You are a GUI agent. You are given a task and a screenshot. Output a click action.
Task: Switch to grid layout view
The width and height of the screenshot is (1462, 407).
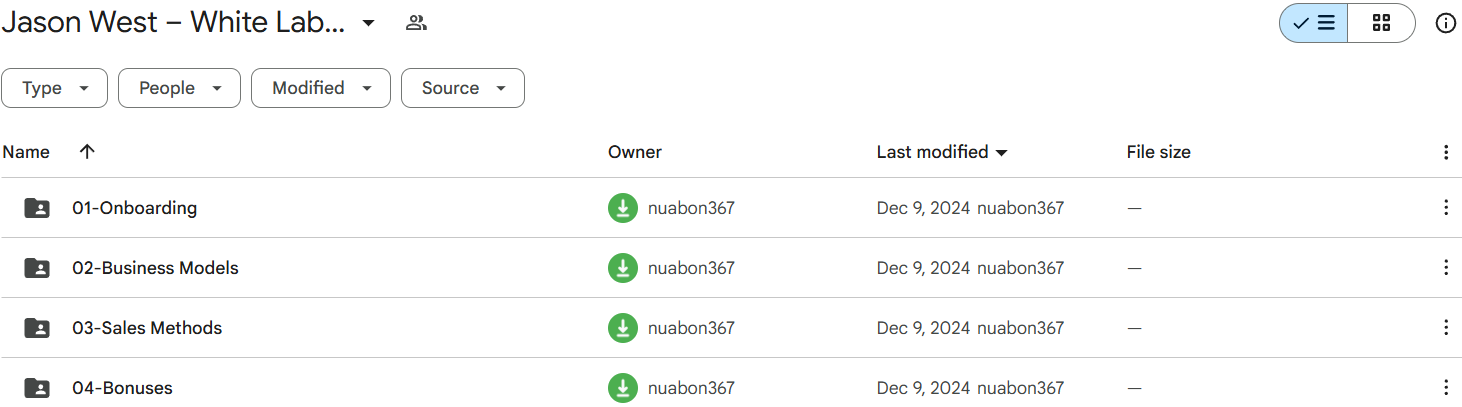(x=1381, y=23)
